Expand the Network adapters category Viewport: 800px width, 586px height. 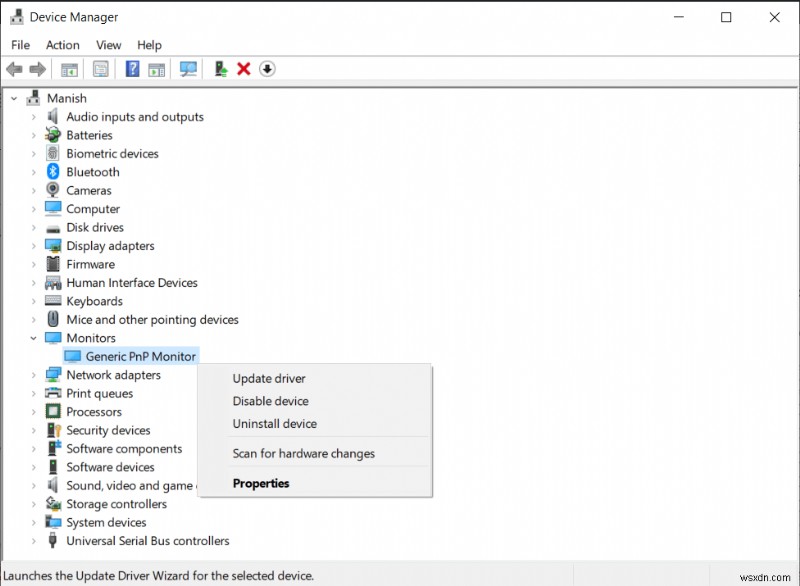(x=34, y=374)
